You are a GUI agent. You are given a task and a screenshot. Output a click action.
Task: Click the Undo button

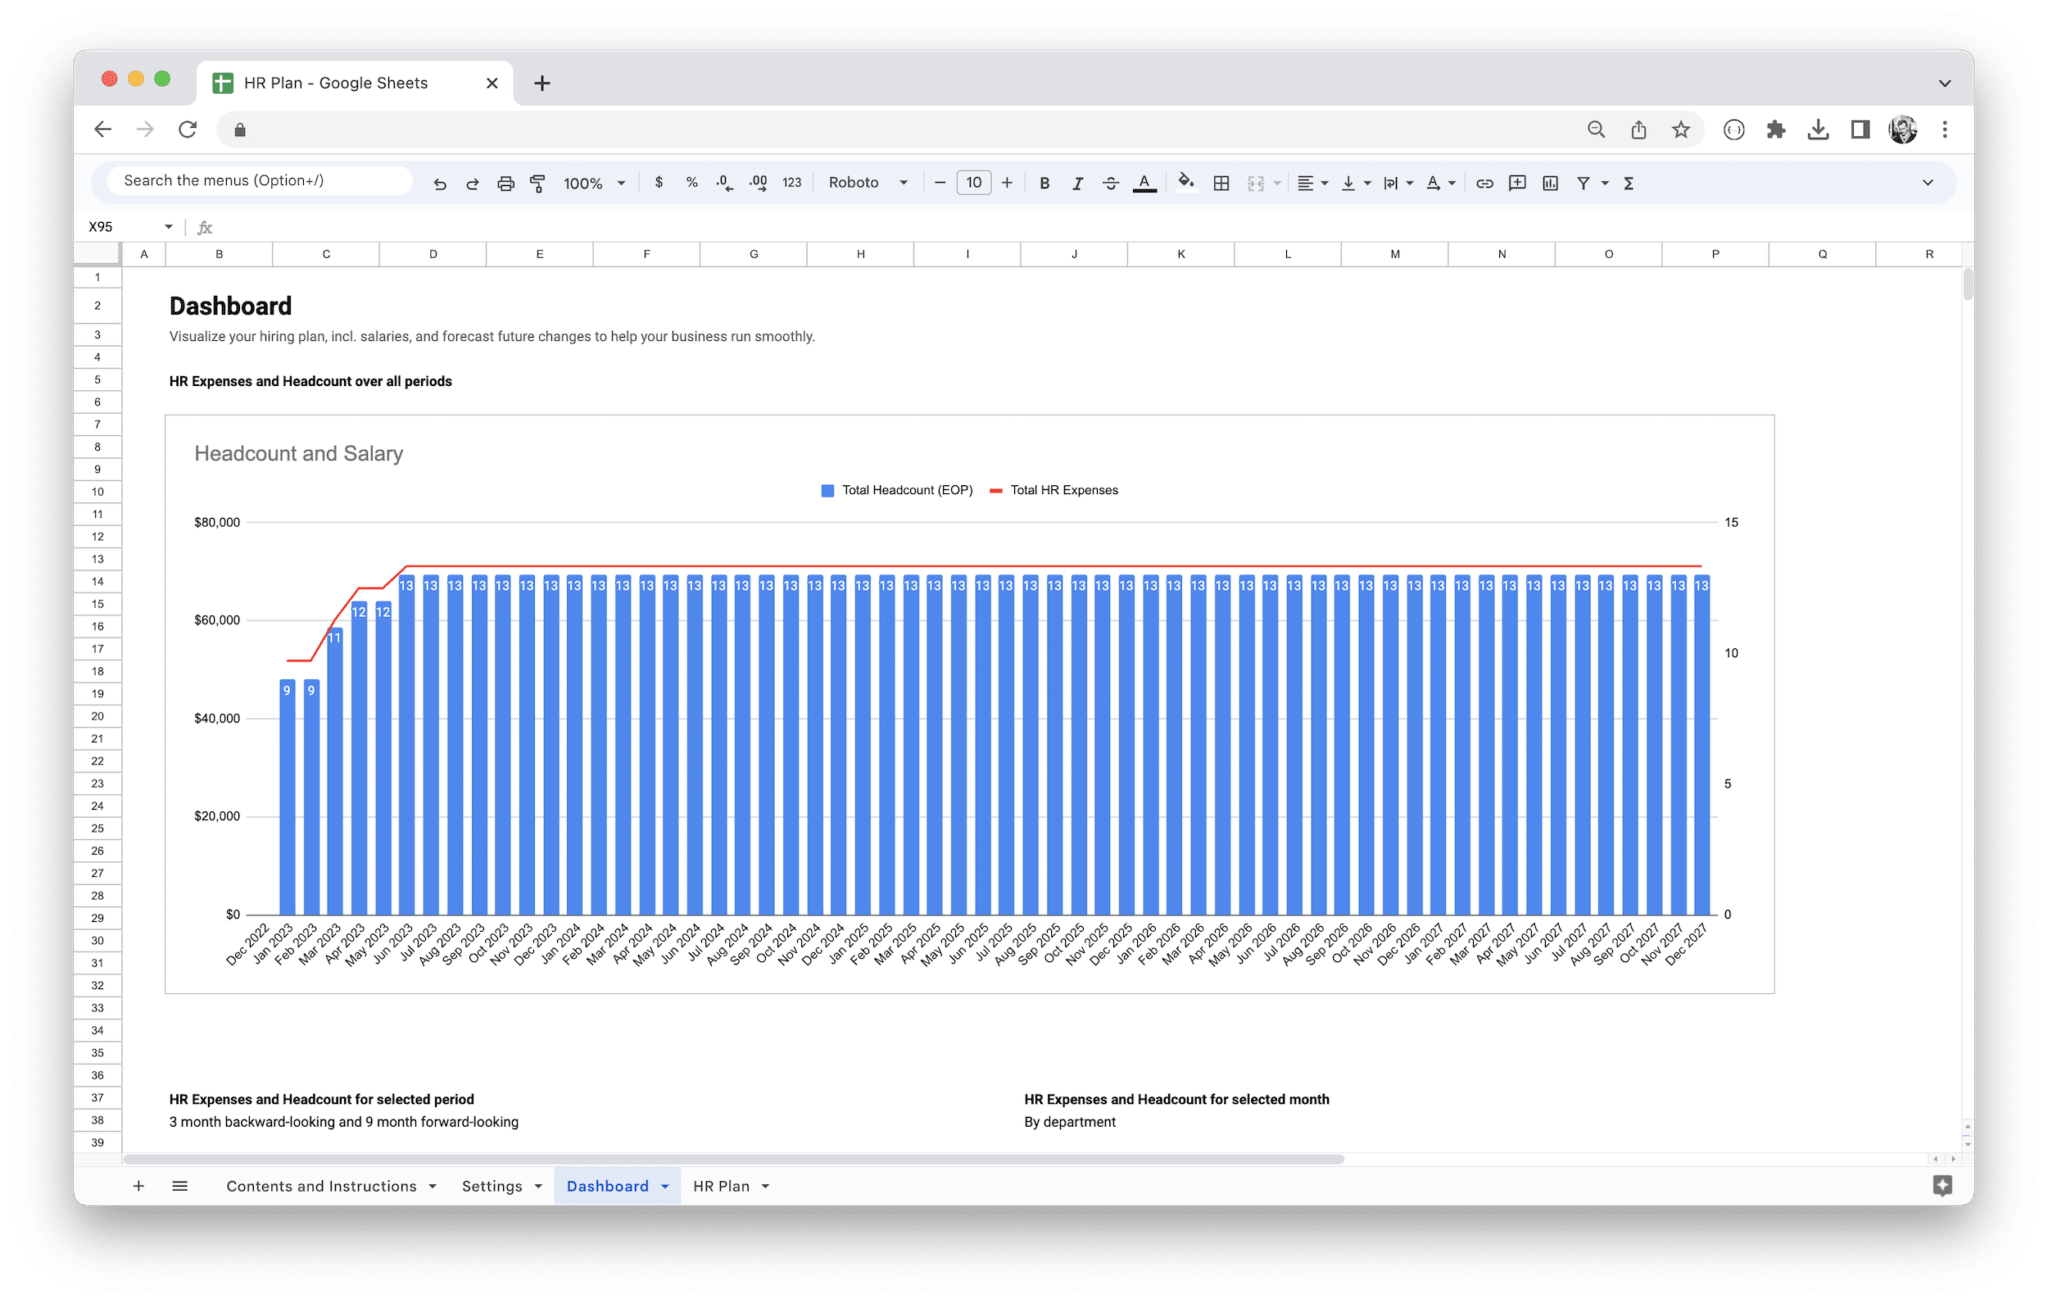[440, 182]
